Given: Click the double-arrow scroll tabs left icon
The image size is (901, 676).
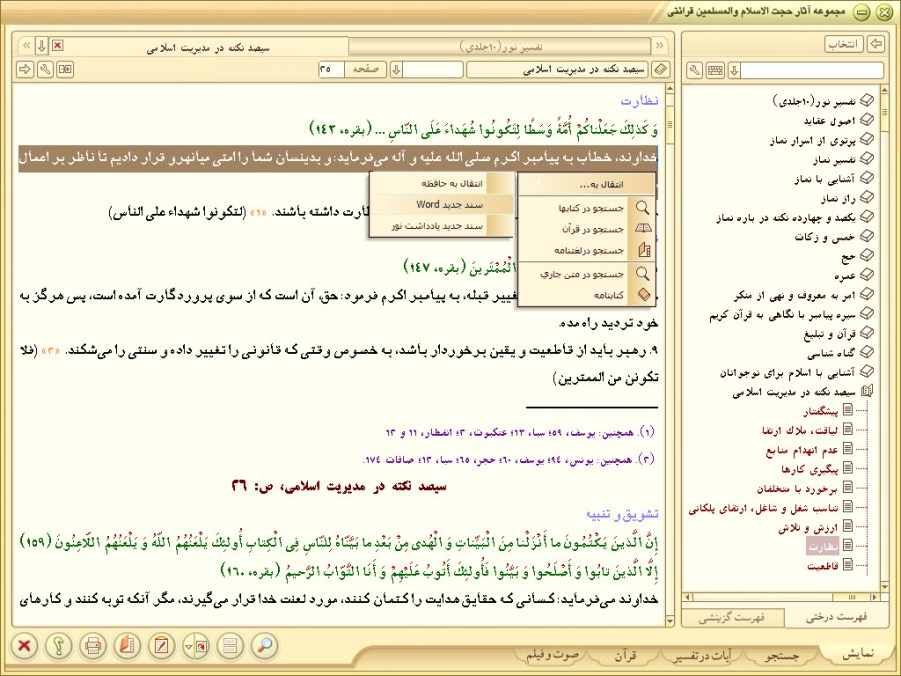Looking at the screenshot, I should 26,45.
